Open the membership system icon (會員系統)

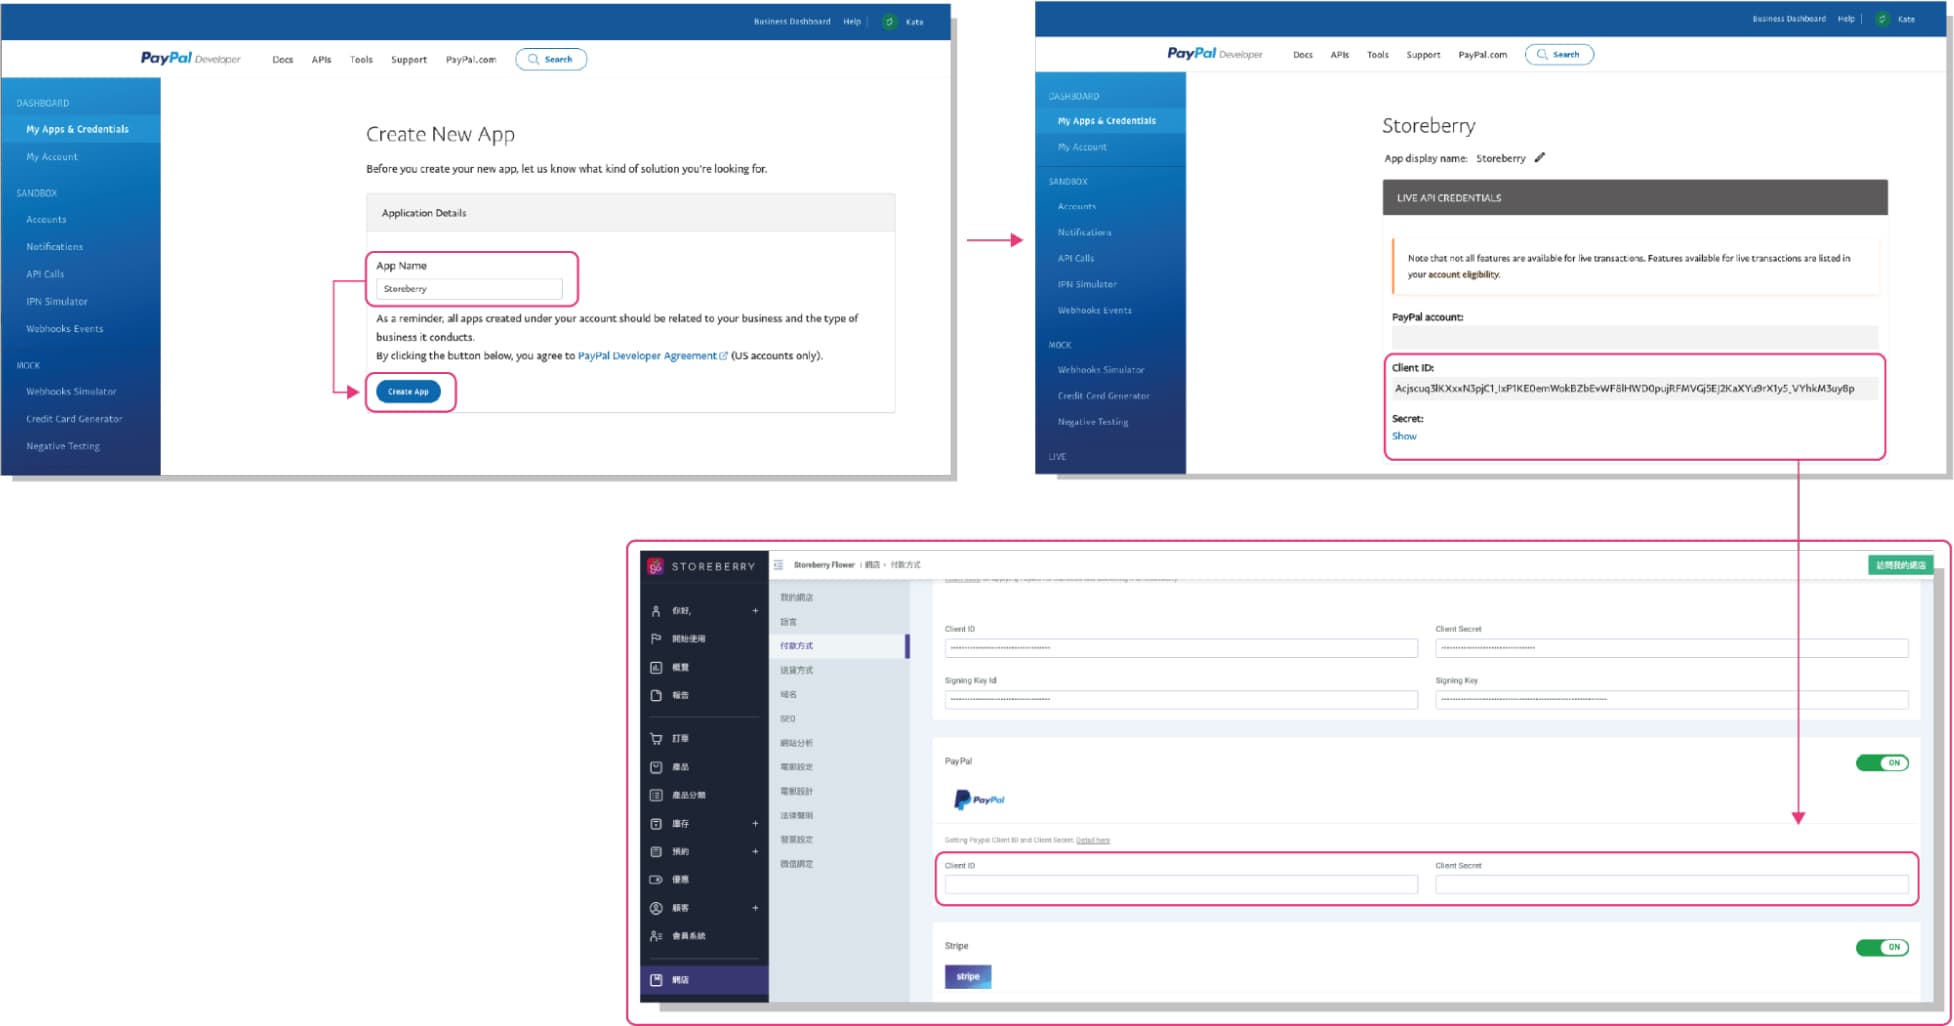656,936
